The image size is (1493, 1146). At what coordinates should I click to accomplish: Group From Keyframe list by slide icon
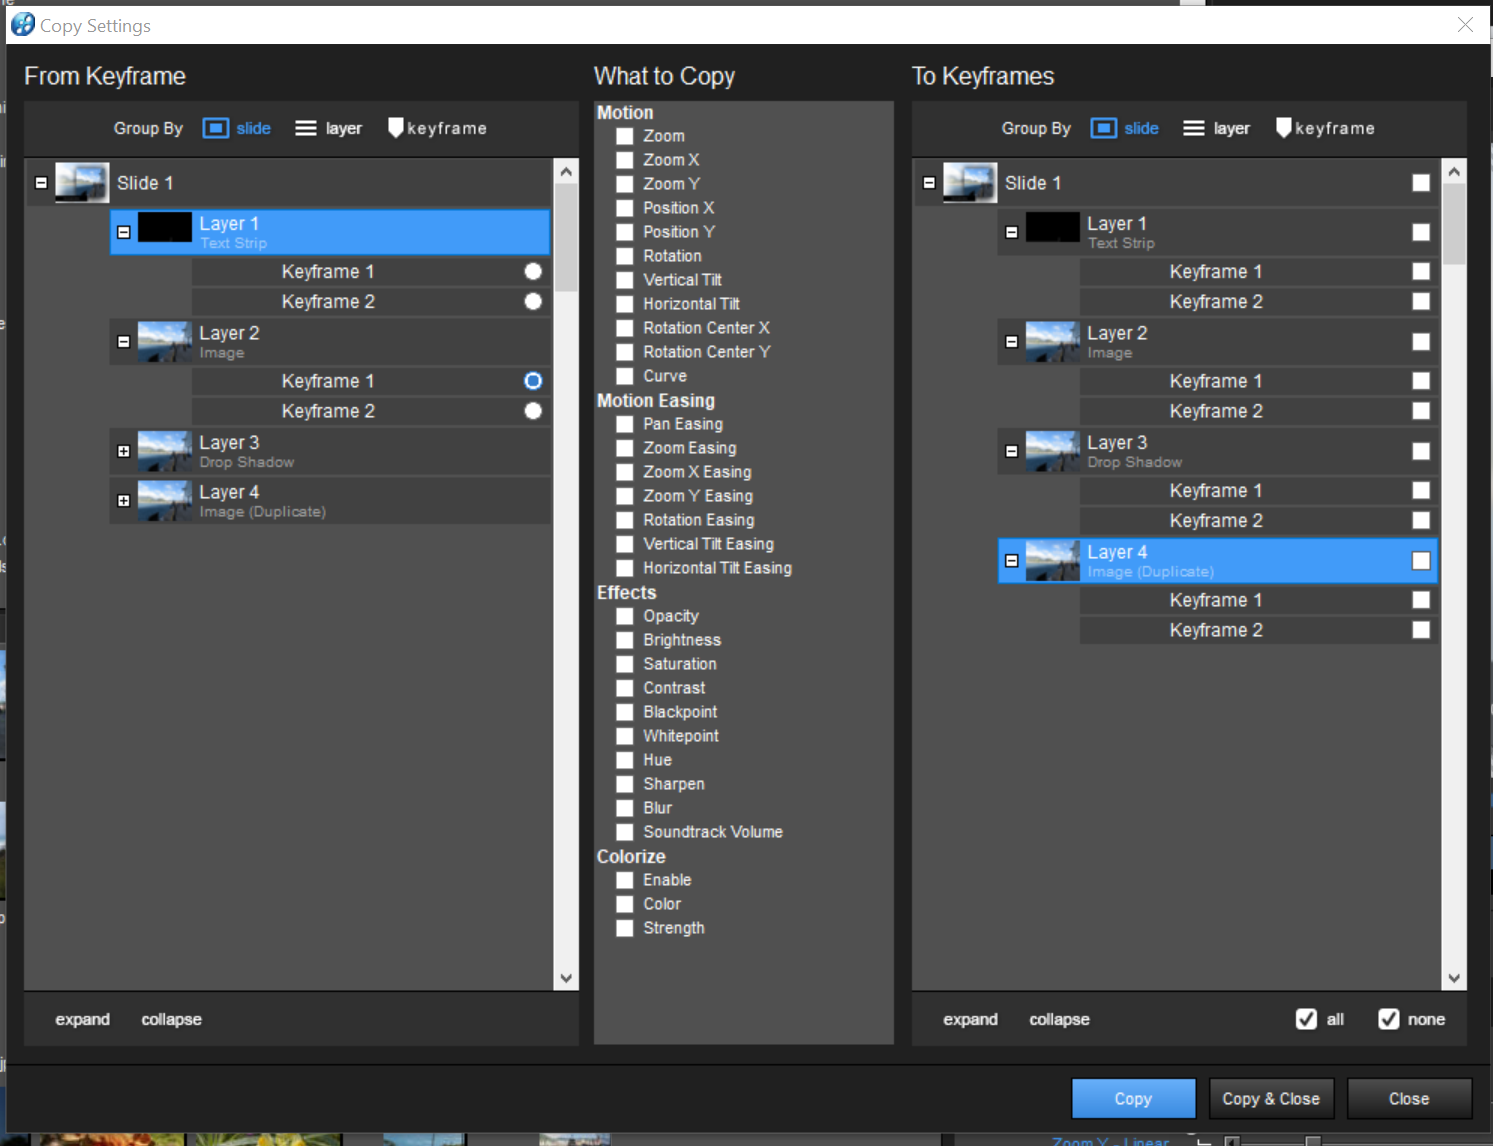pyautogui.click(x=215, y=128)
